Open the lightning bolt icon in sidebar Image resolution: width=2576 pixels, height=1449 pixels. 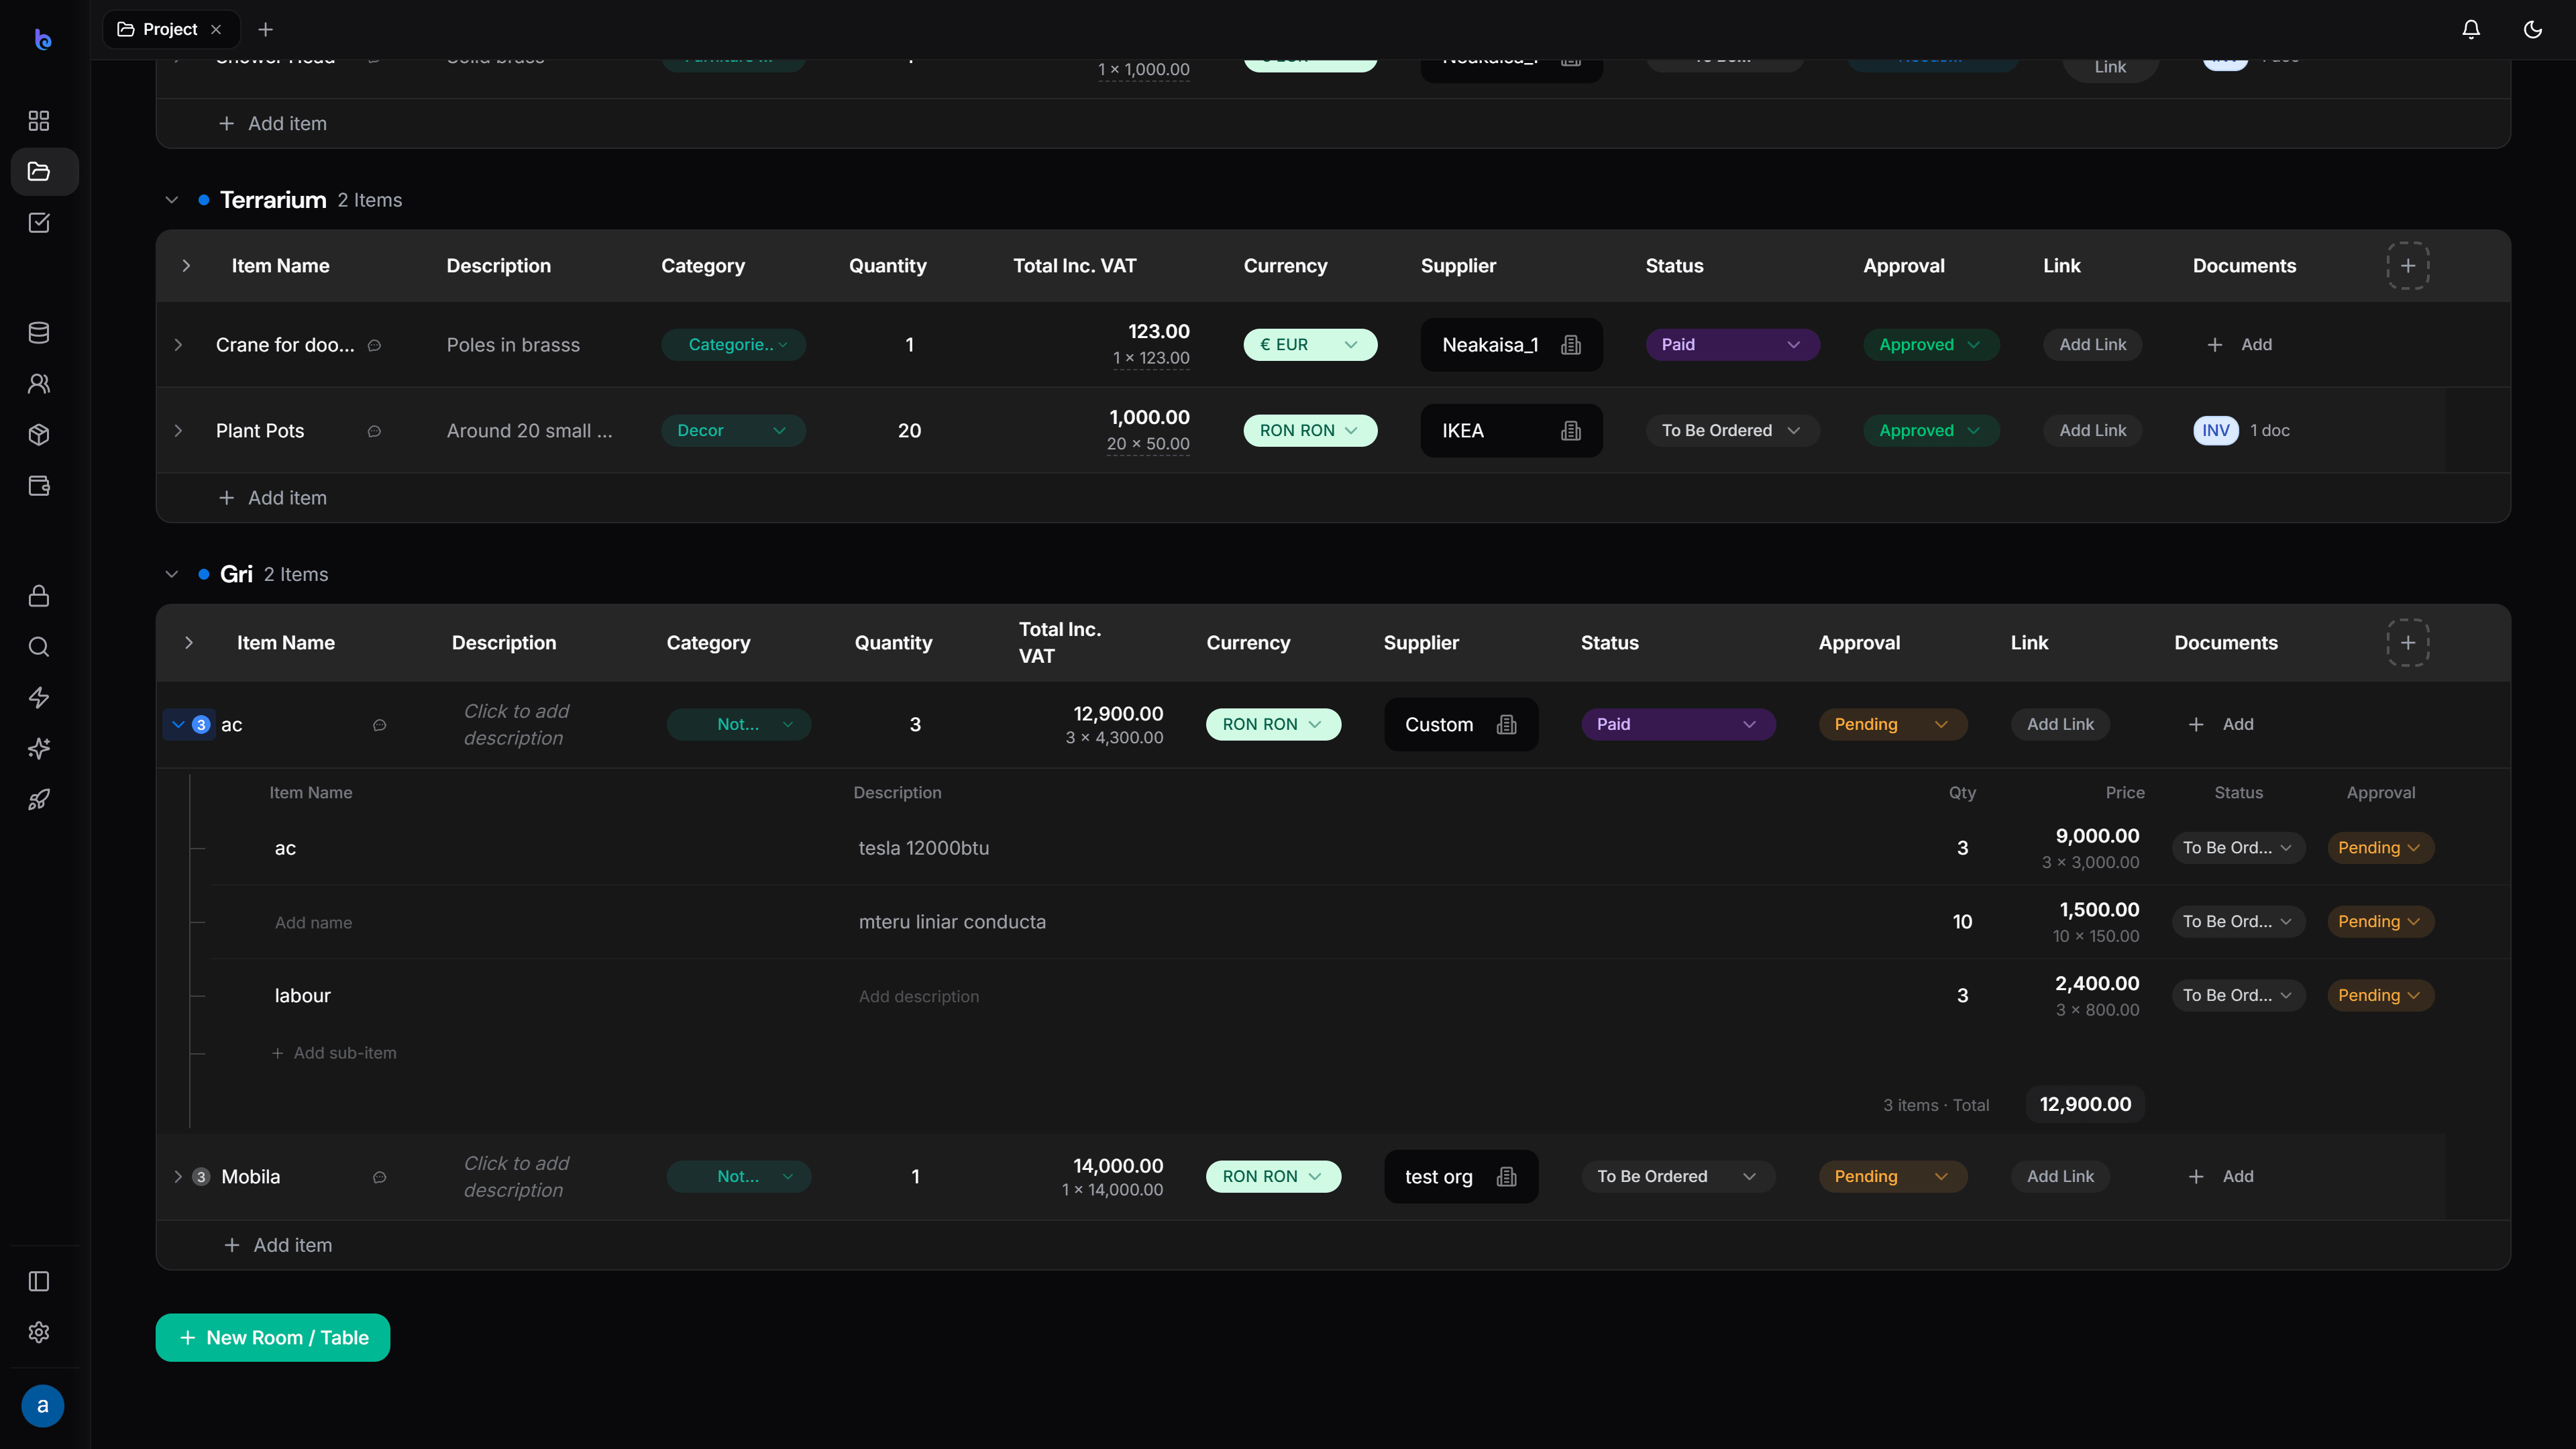point(39,698)
